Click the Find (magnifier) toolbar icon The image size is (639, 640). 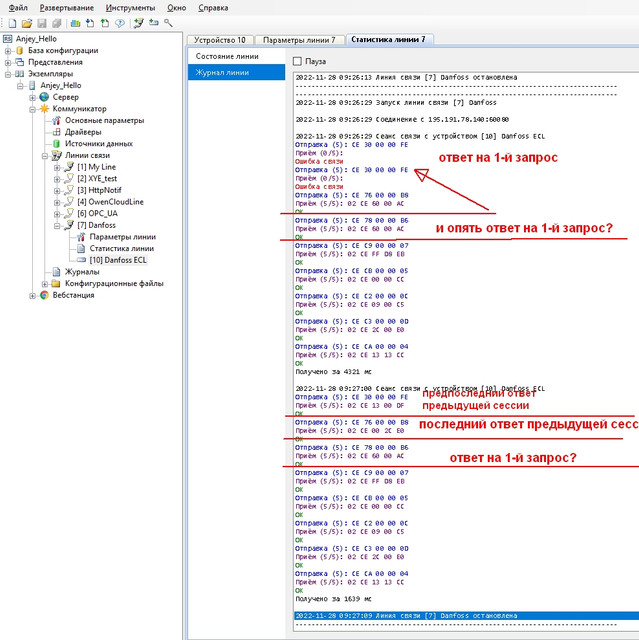pos(168,23)
